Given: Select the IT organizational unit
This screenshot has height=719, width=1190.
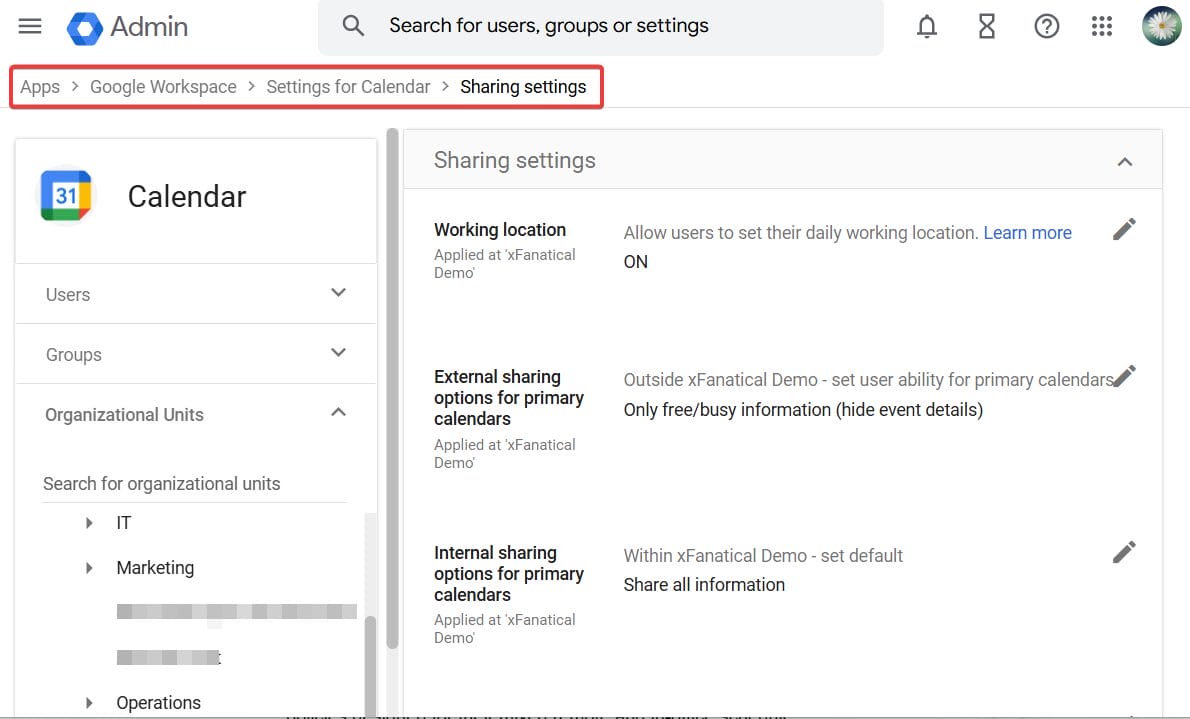Looking at the screenshot, I should 124,523.
